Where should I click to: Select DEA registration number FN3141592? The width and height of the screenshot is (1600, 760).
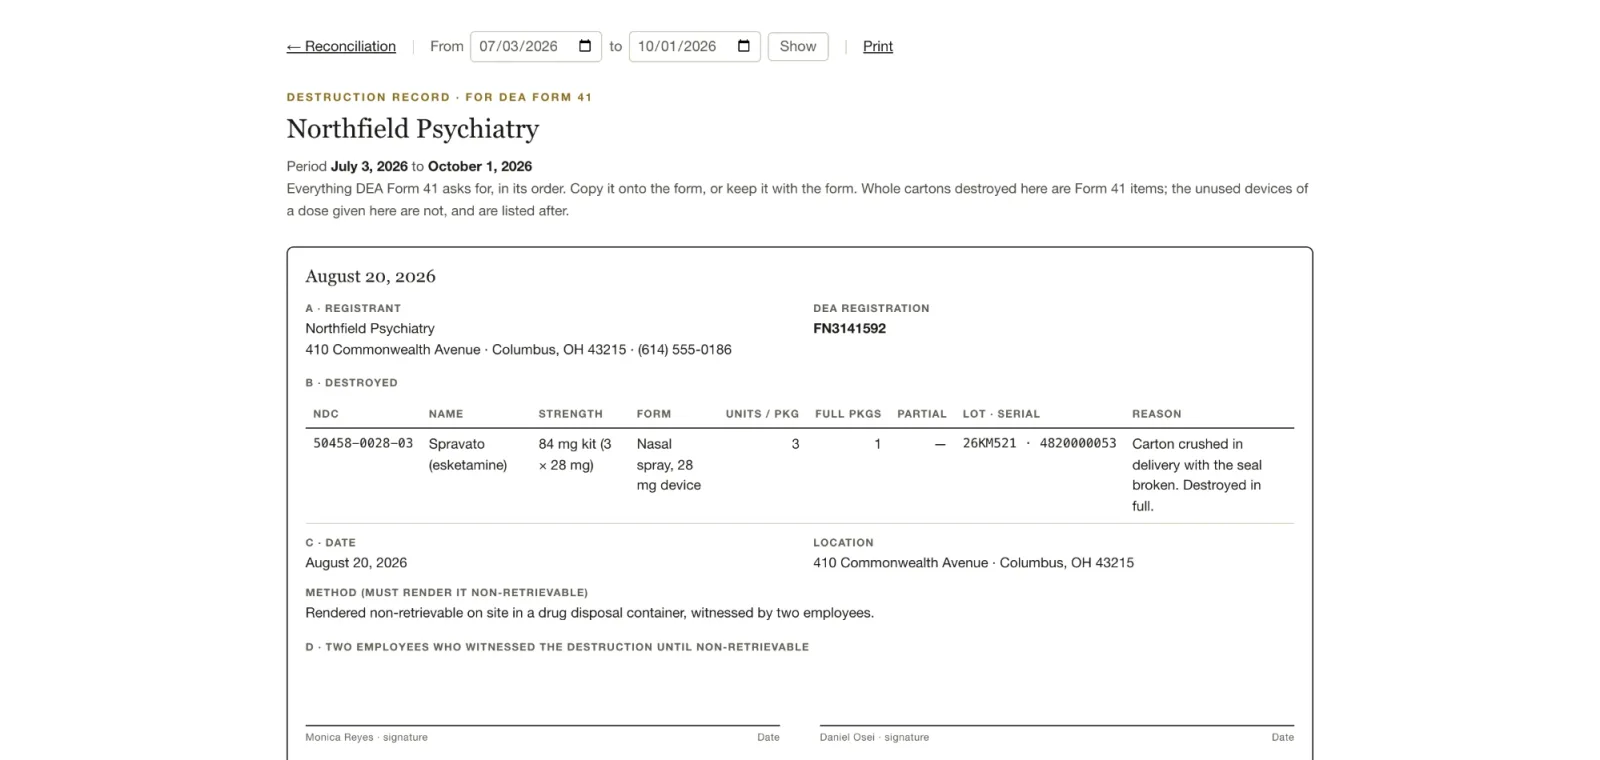point(850,328)
